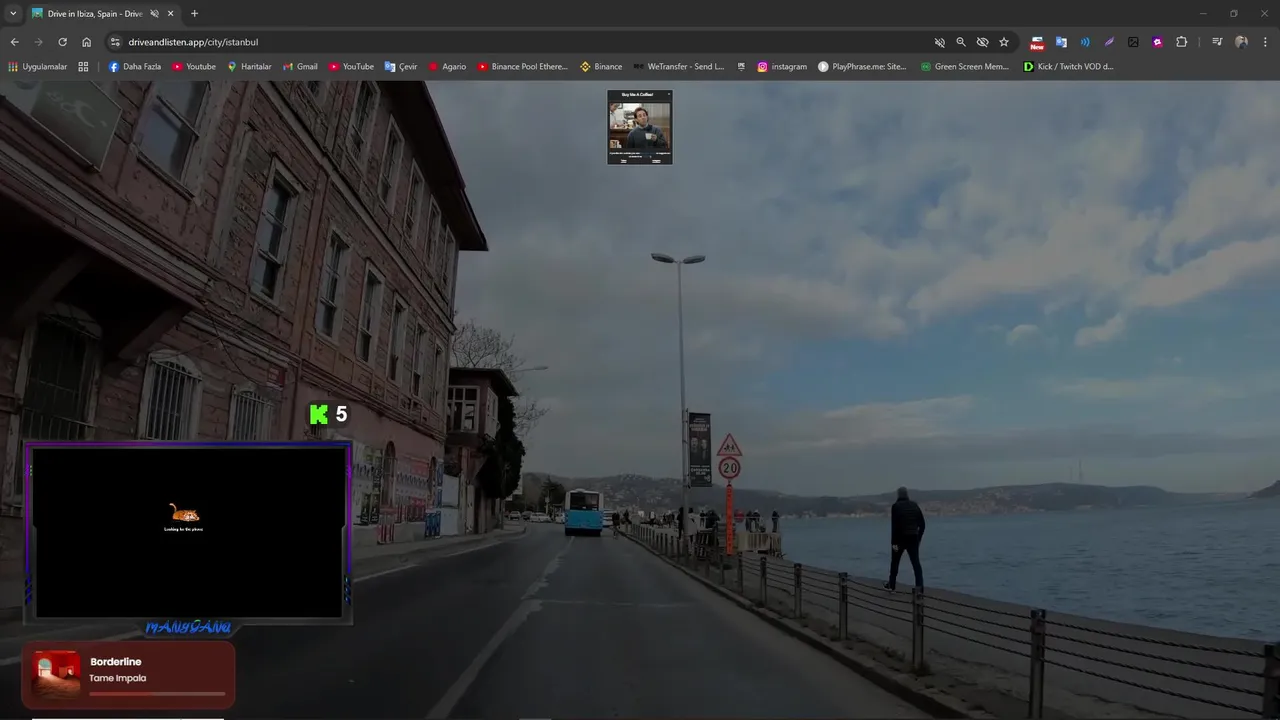This screenshot has height=720, width=1280.
Task: Click the black webcam overlay panel
Action: coord(188,532)
